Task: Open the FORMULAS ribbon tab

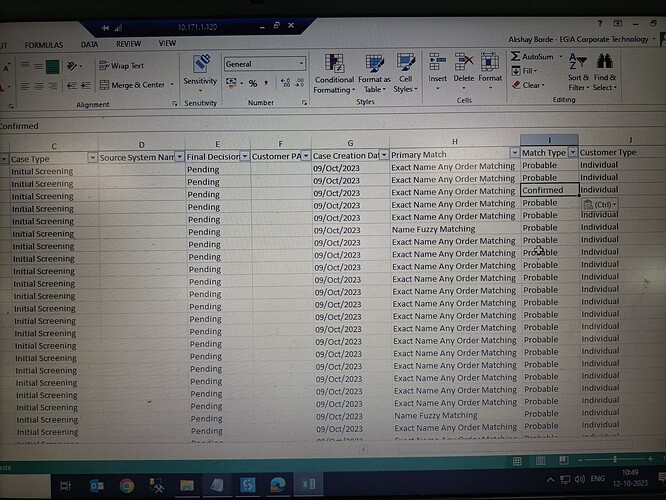Action: tap(44, 45)
